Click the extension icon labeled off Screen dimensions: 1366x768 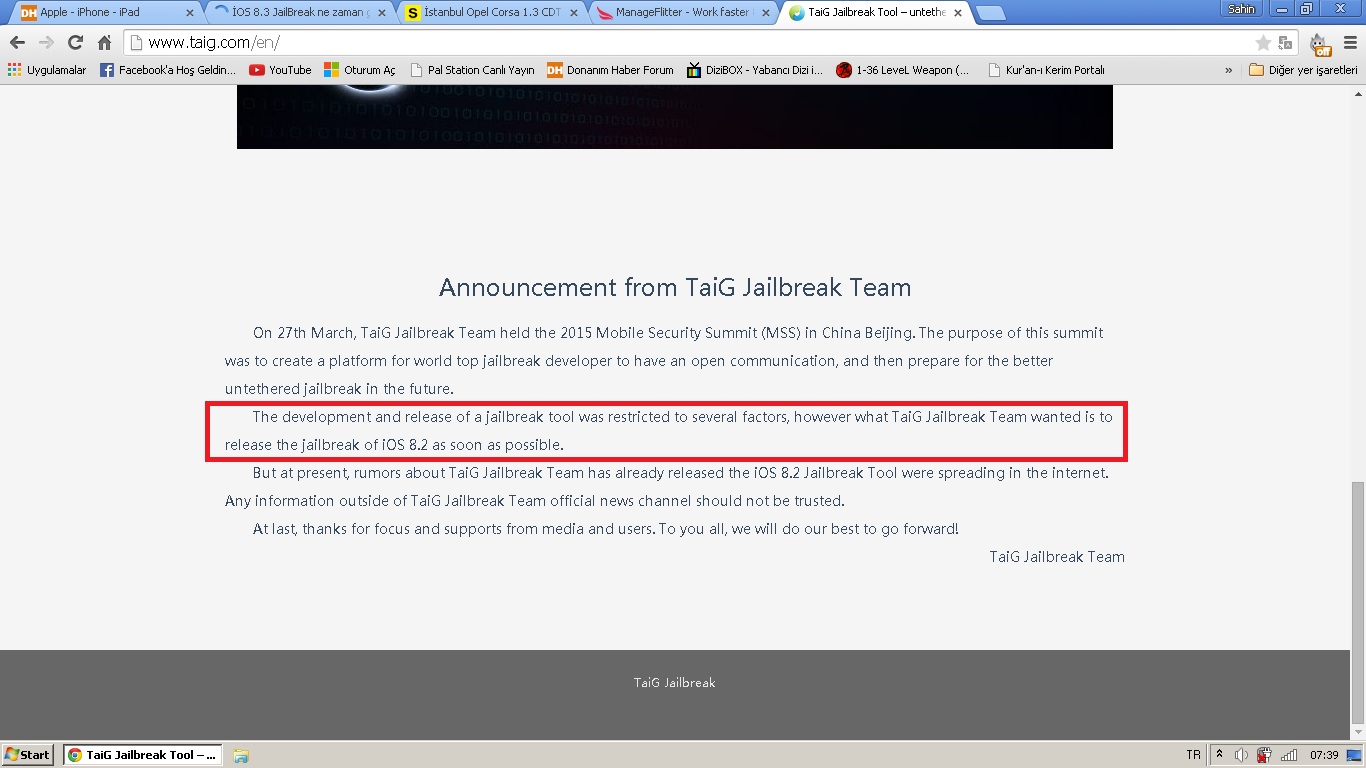coord(1320,44)
